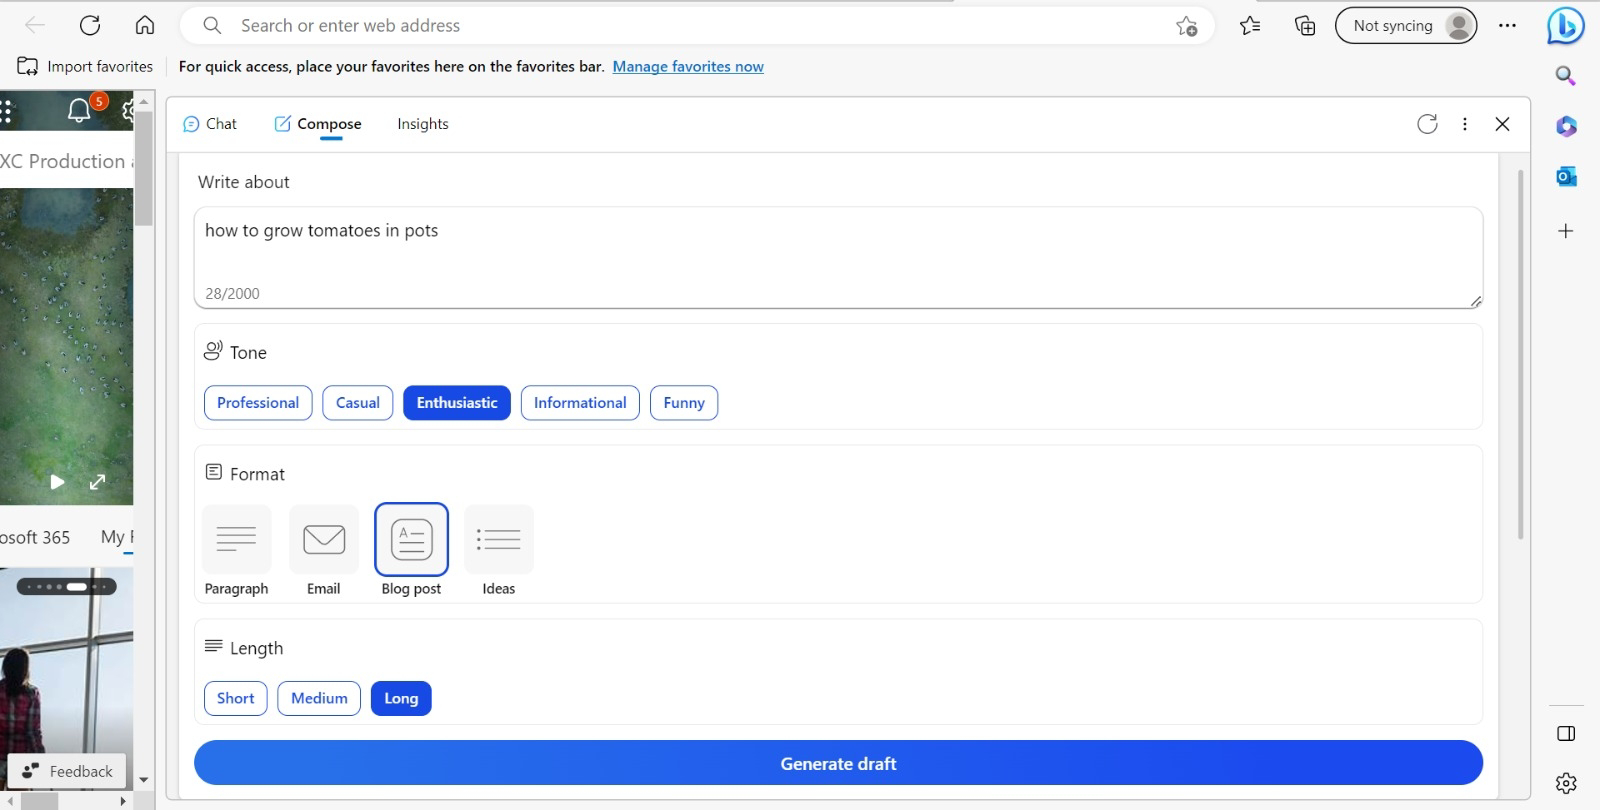The image size is (1600, 810).
Task: Click the text box resize handle
Action: [x=1476, y=301]
